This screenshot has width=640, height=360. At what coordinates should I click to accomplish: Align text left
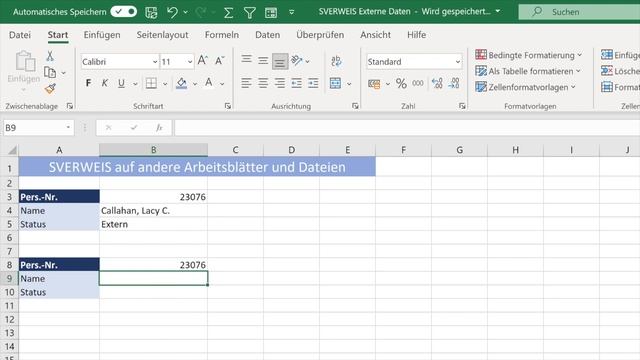click(246, 83)
